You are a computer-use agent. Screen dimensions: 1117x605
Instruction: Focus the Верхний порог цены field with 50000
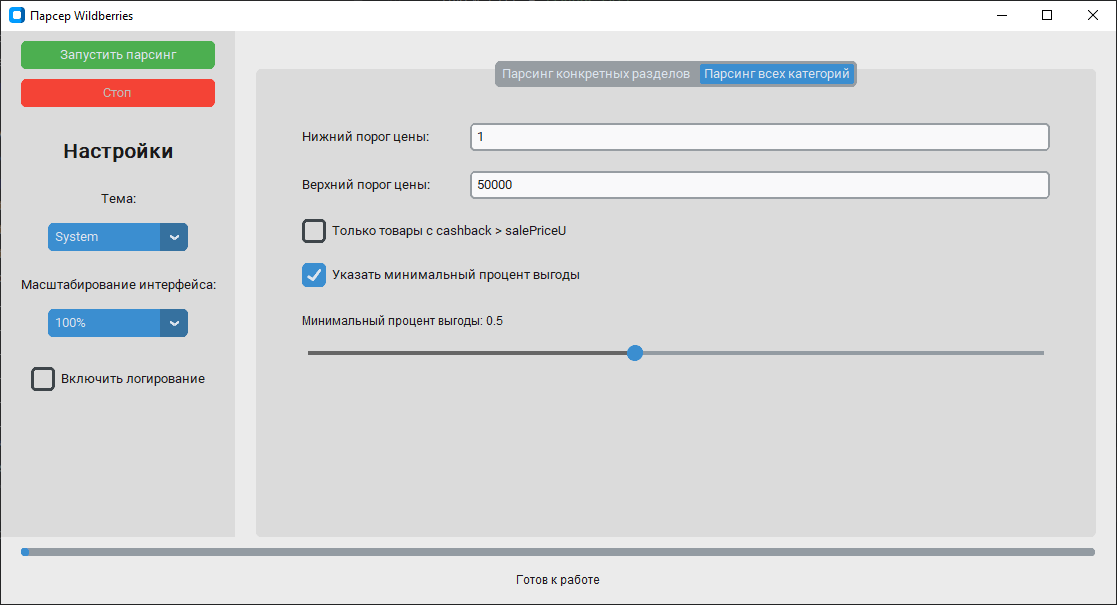click(759, 185)
